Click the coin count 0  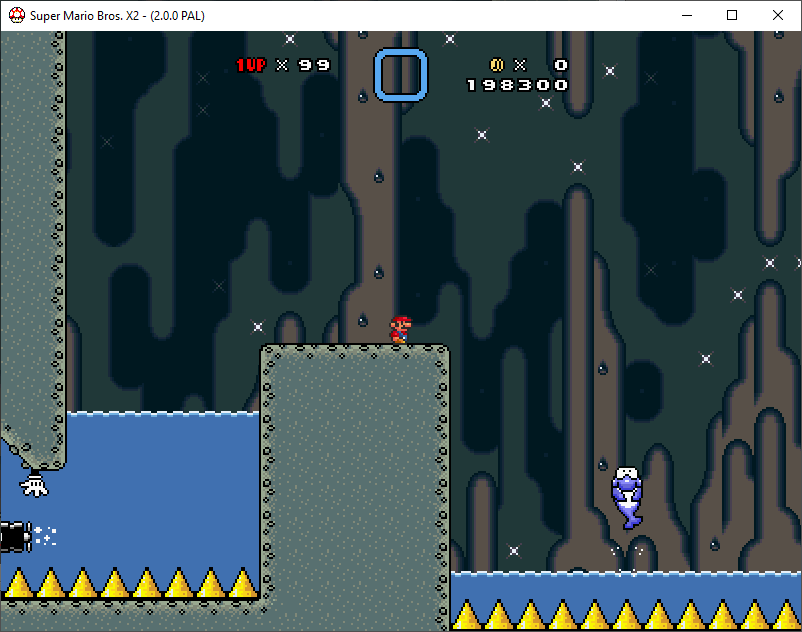561,65
